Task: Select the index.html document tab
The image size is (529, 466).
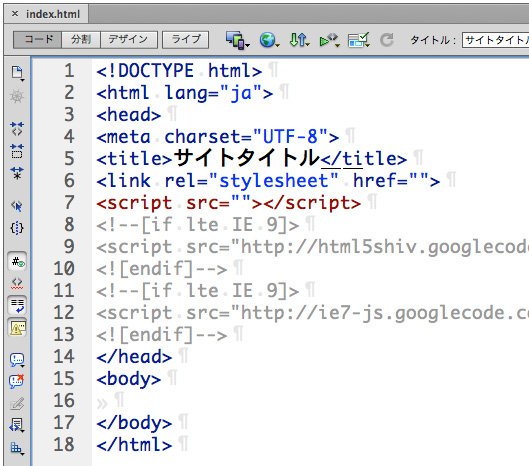Action: 53,14
